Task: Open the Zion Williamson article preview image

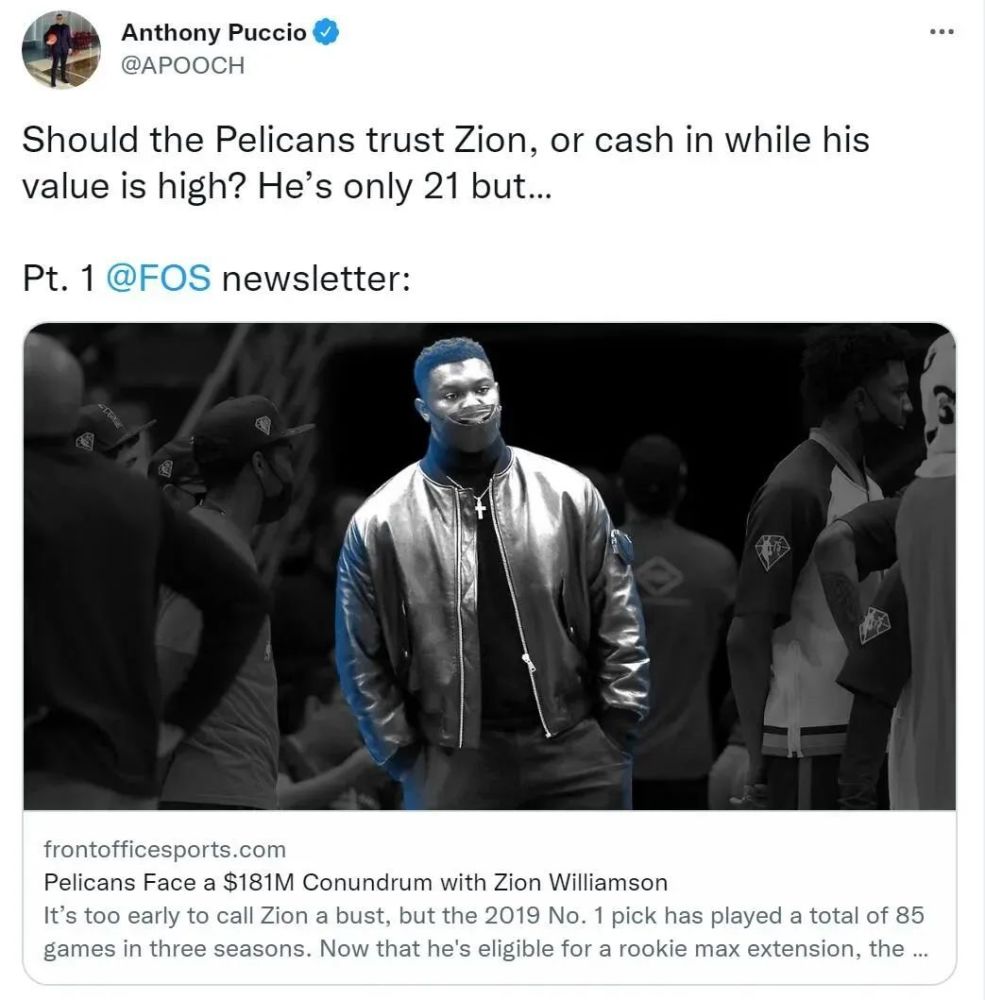Action: (489, 566)
